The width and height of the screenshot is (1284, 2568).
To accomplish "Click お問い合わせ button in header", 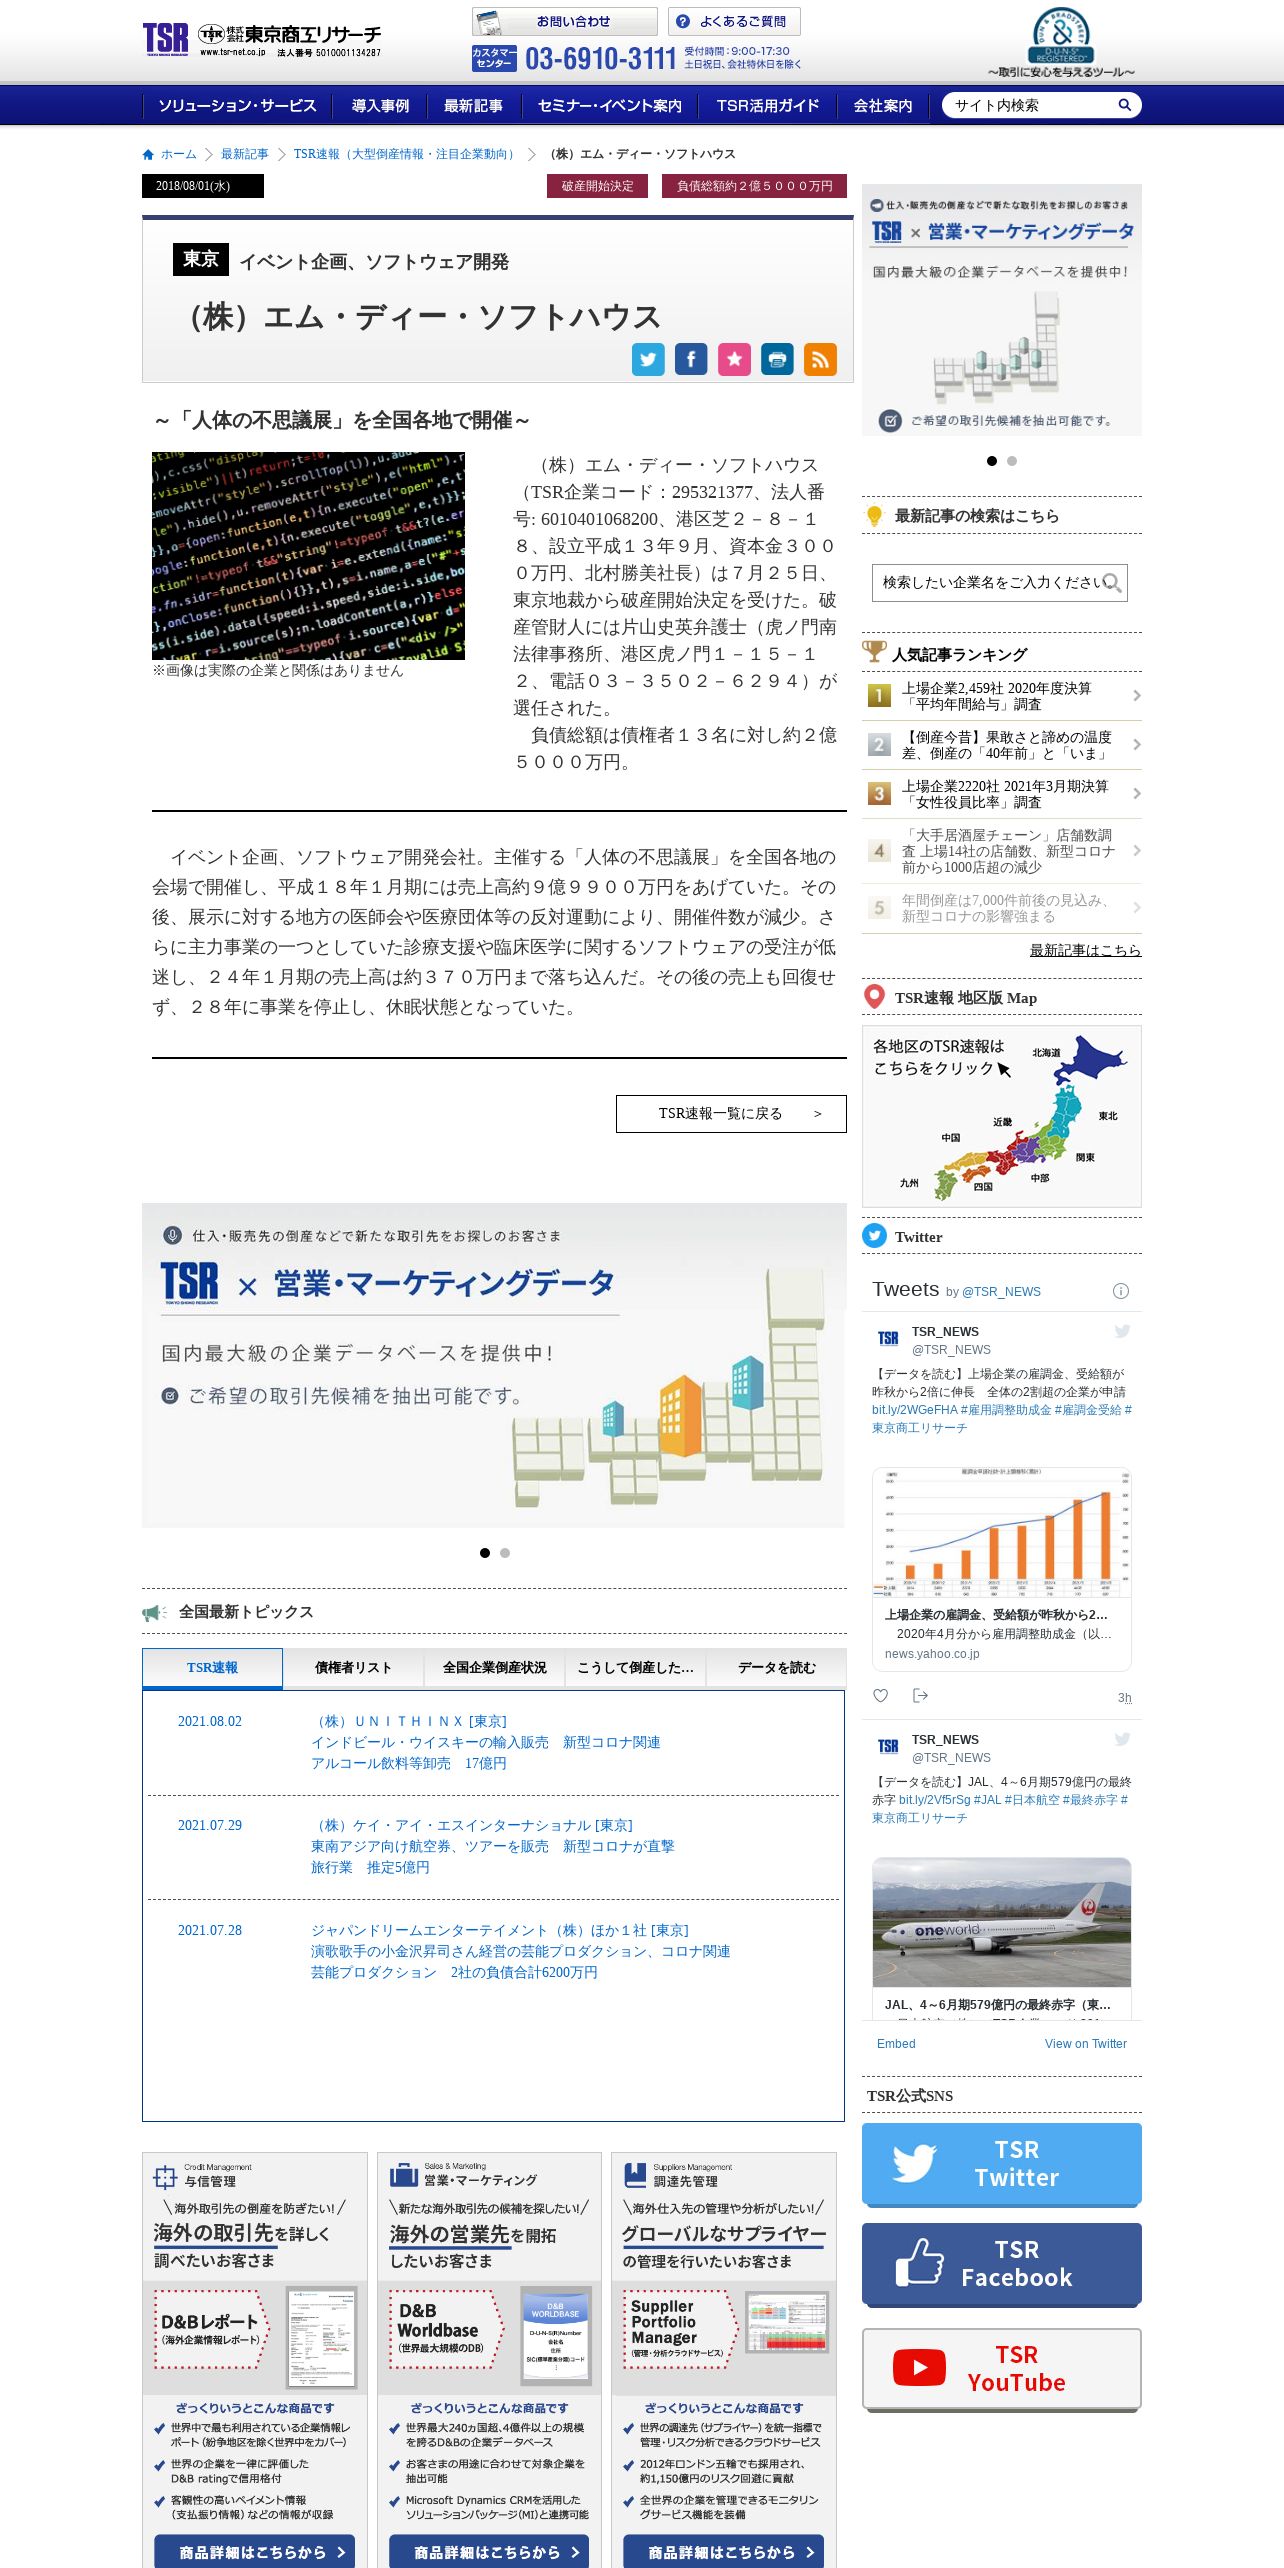I will pos(564,22).
